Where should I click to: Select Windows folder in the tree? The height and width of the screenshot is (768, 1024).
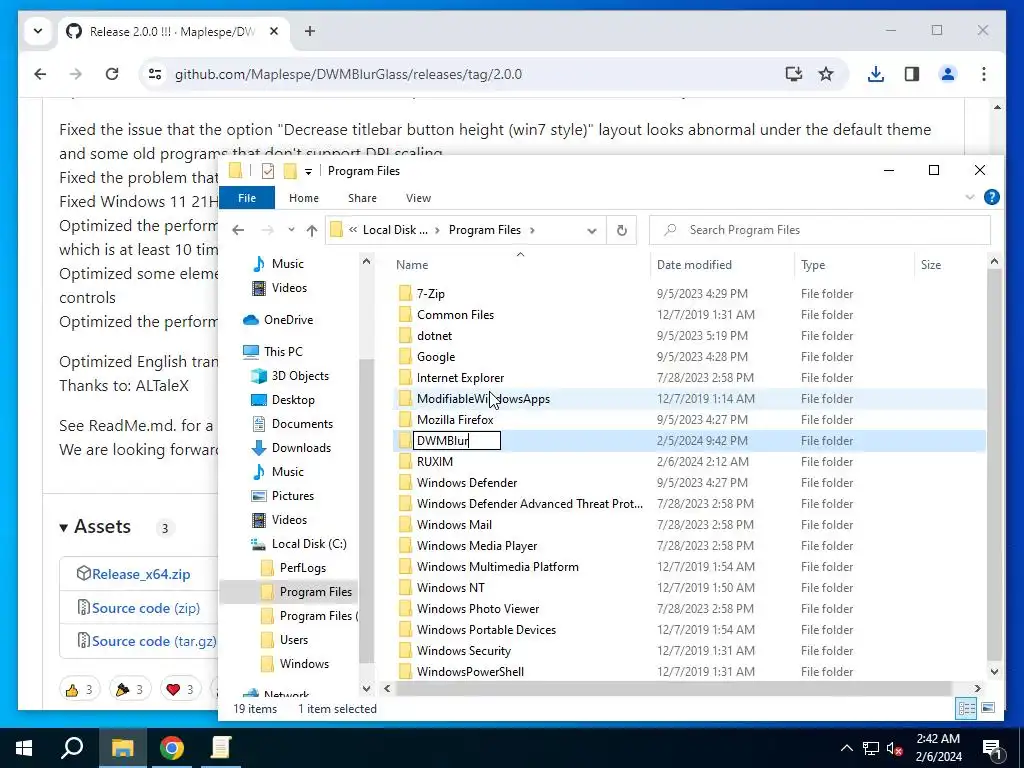[304, 664]
